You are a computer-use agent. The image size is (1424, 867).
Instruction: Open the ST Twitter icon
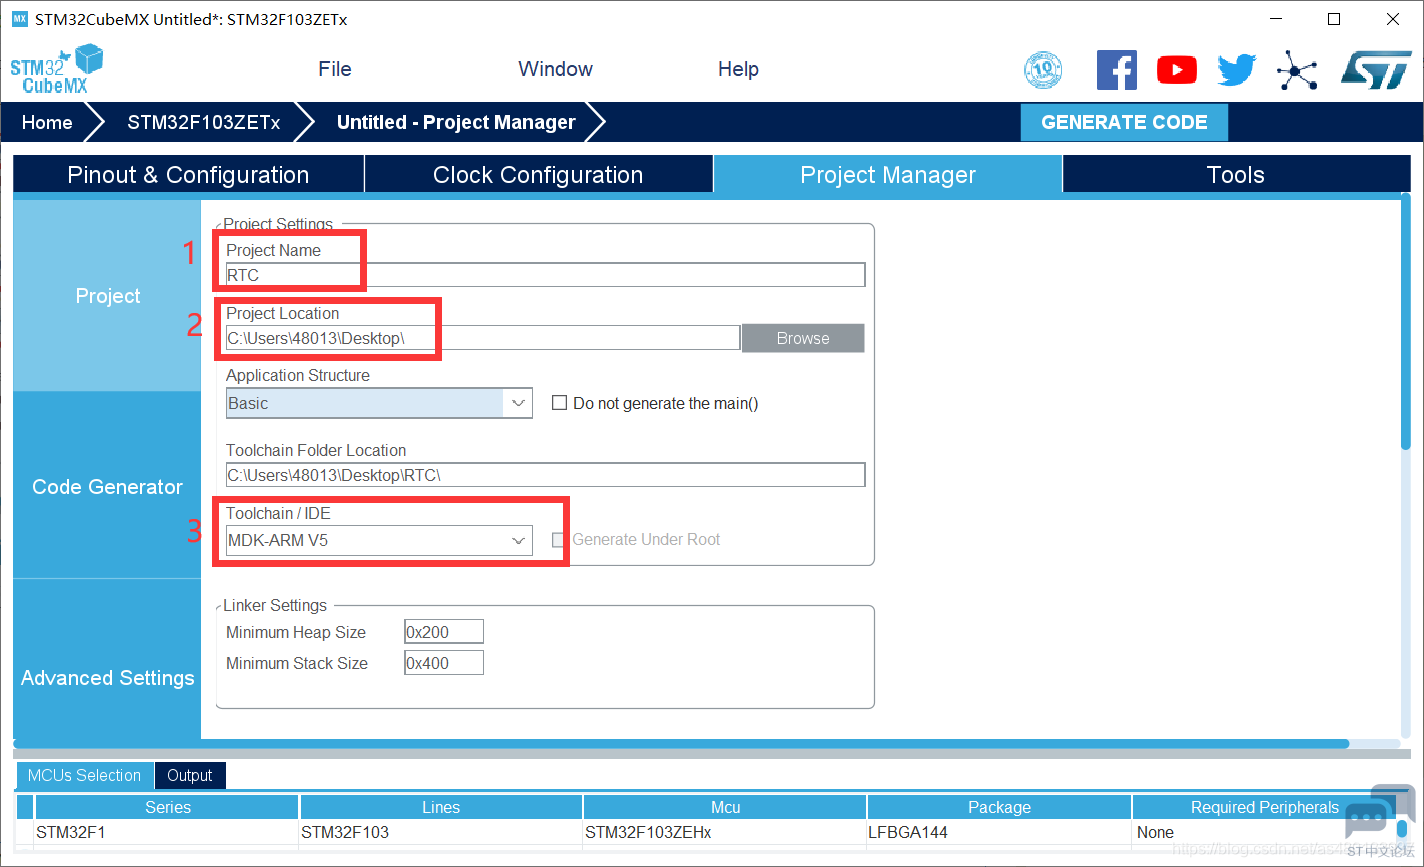(1237, 70)
